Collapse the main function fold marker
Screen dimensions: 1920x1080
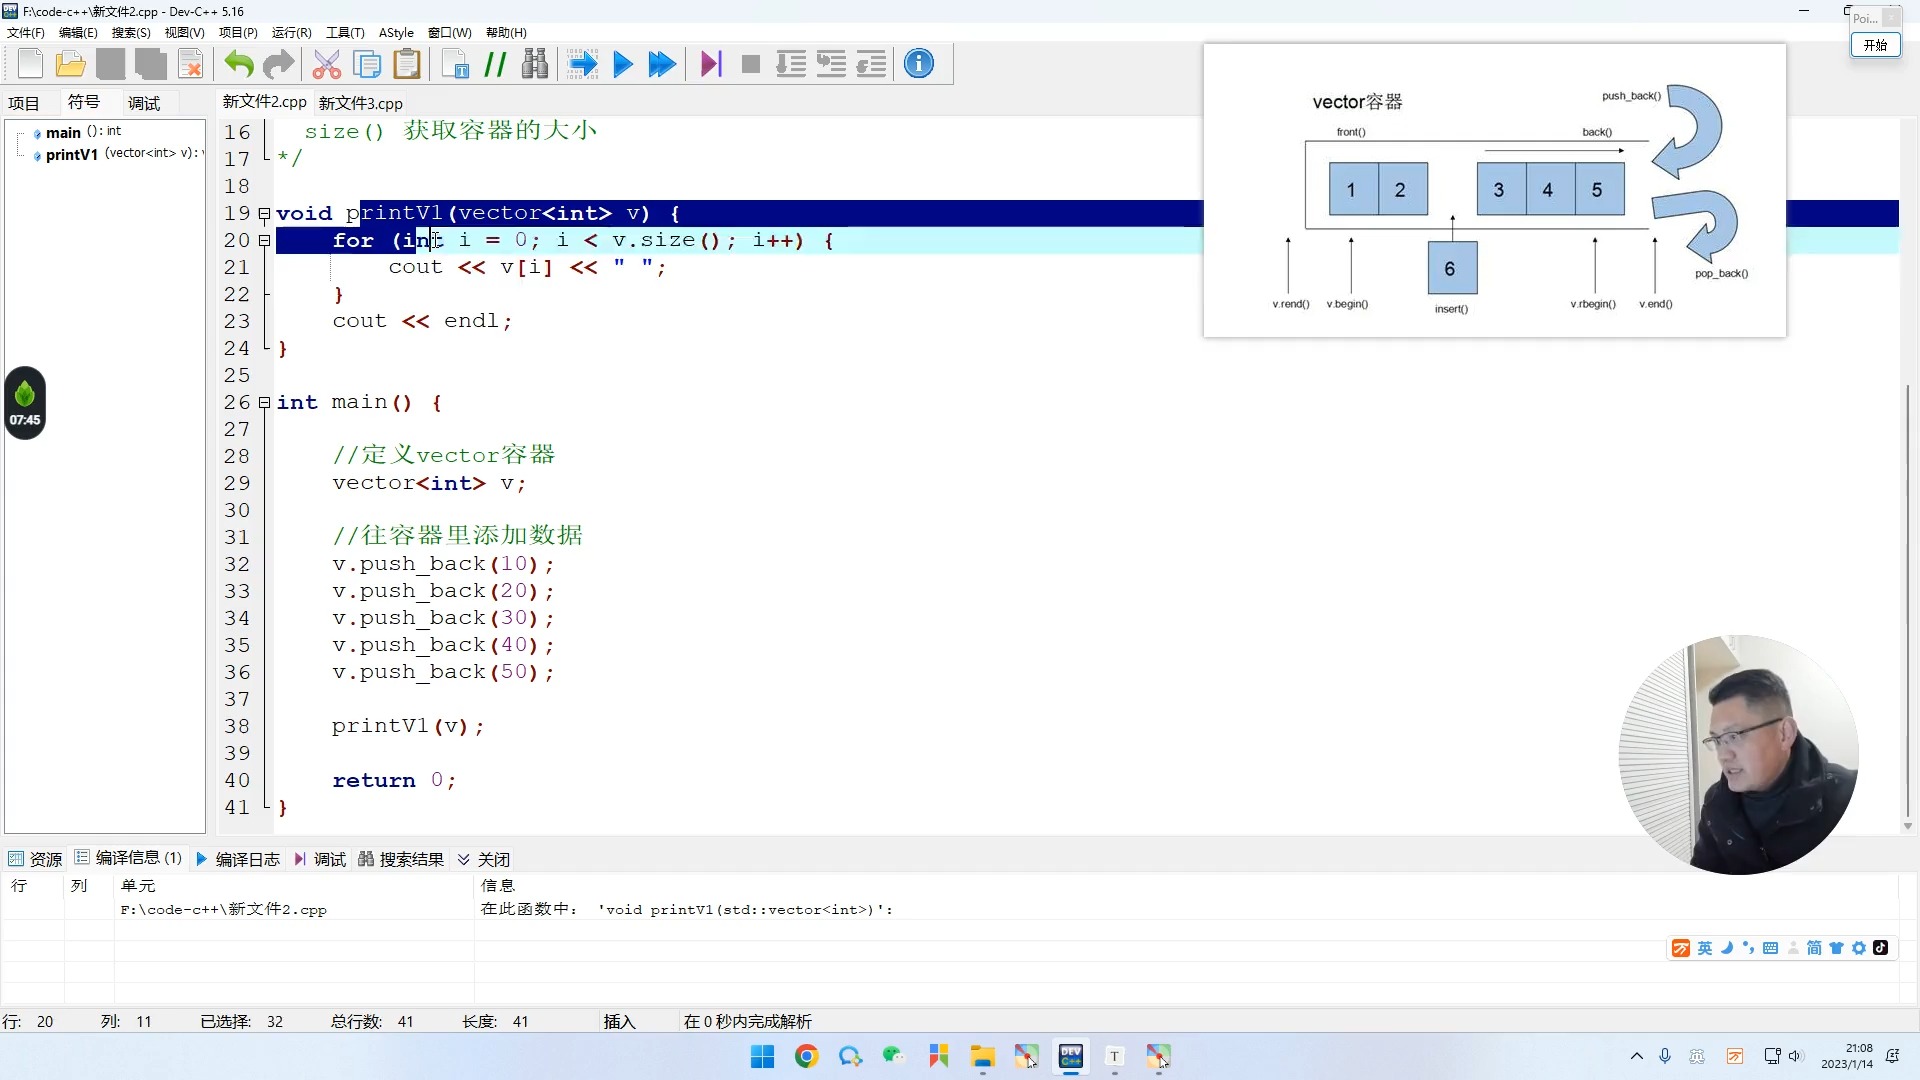(x=264, y=403)
